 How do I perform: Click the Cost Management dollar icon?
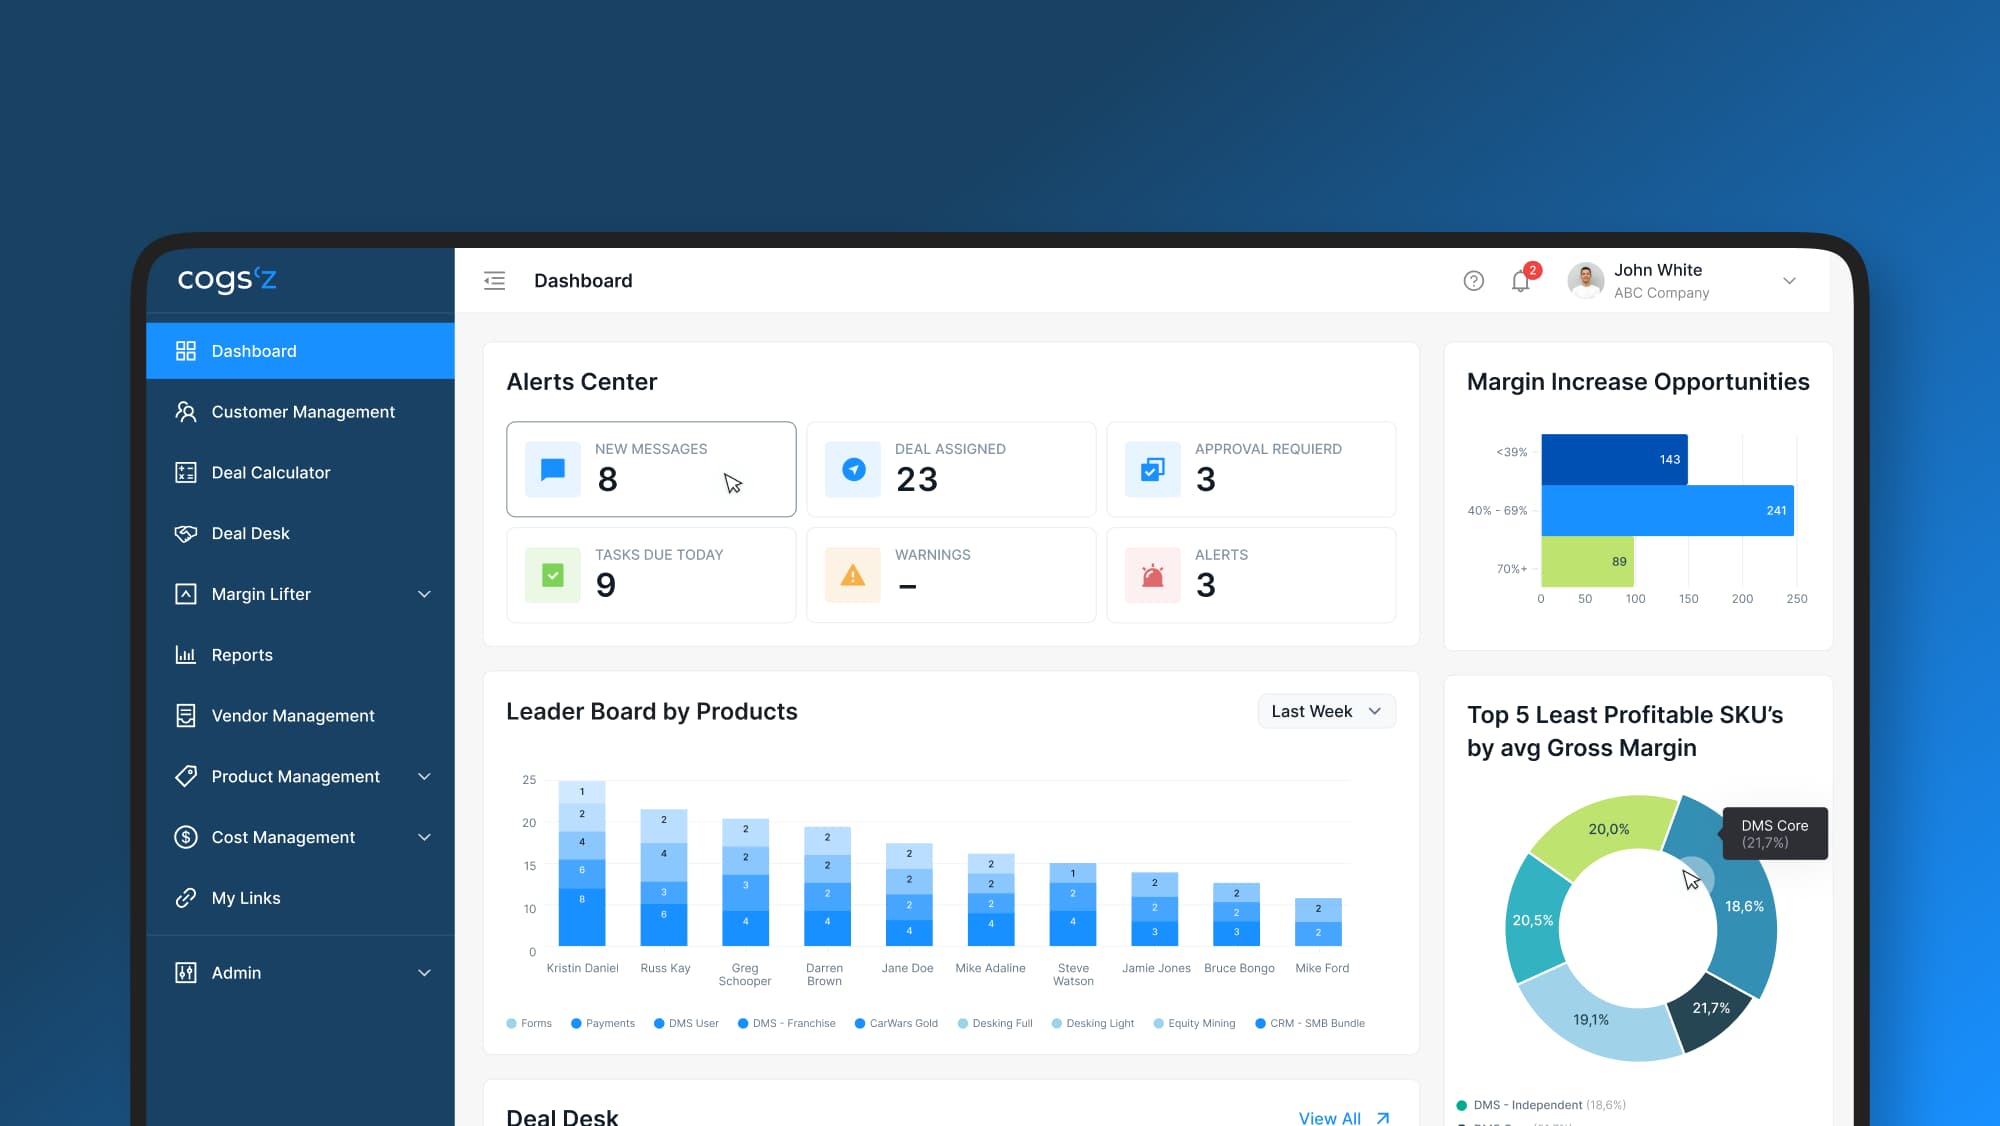[x=186, y=837]
